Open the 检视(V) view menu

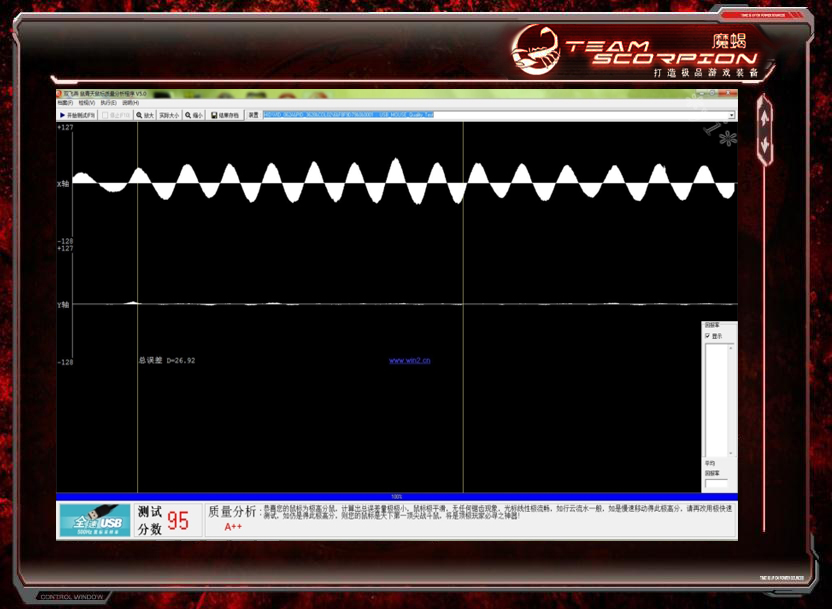pyautogui.click(x=86, y=103)
